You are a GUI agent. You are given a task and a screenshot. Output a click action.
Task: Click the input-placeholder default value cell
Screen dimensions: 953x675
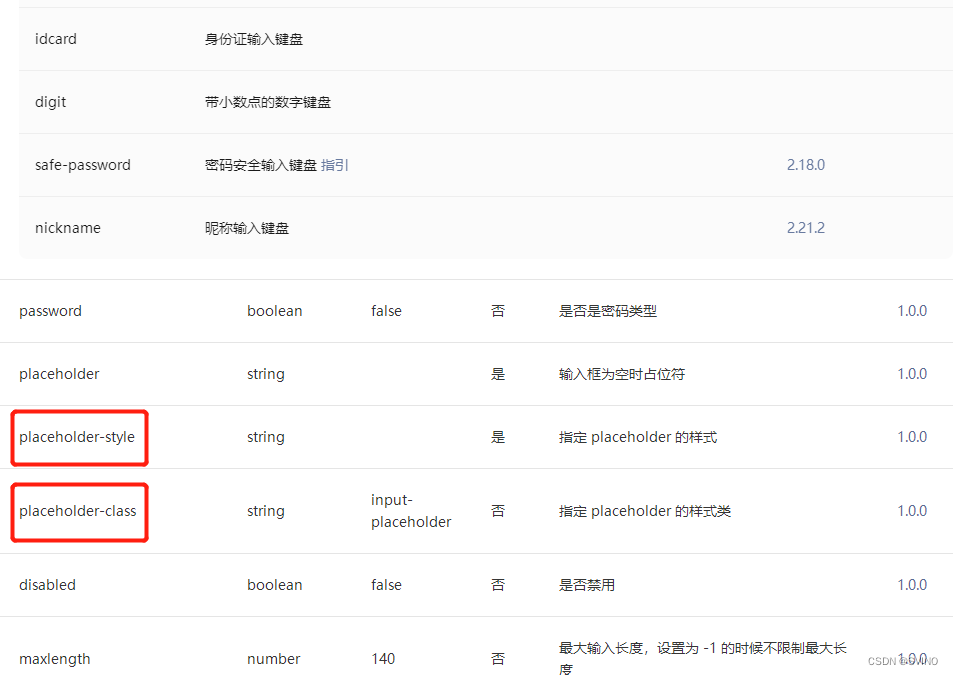[x=409, y=511]
